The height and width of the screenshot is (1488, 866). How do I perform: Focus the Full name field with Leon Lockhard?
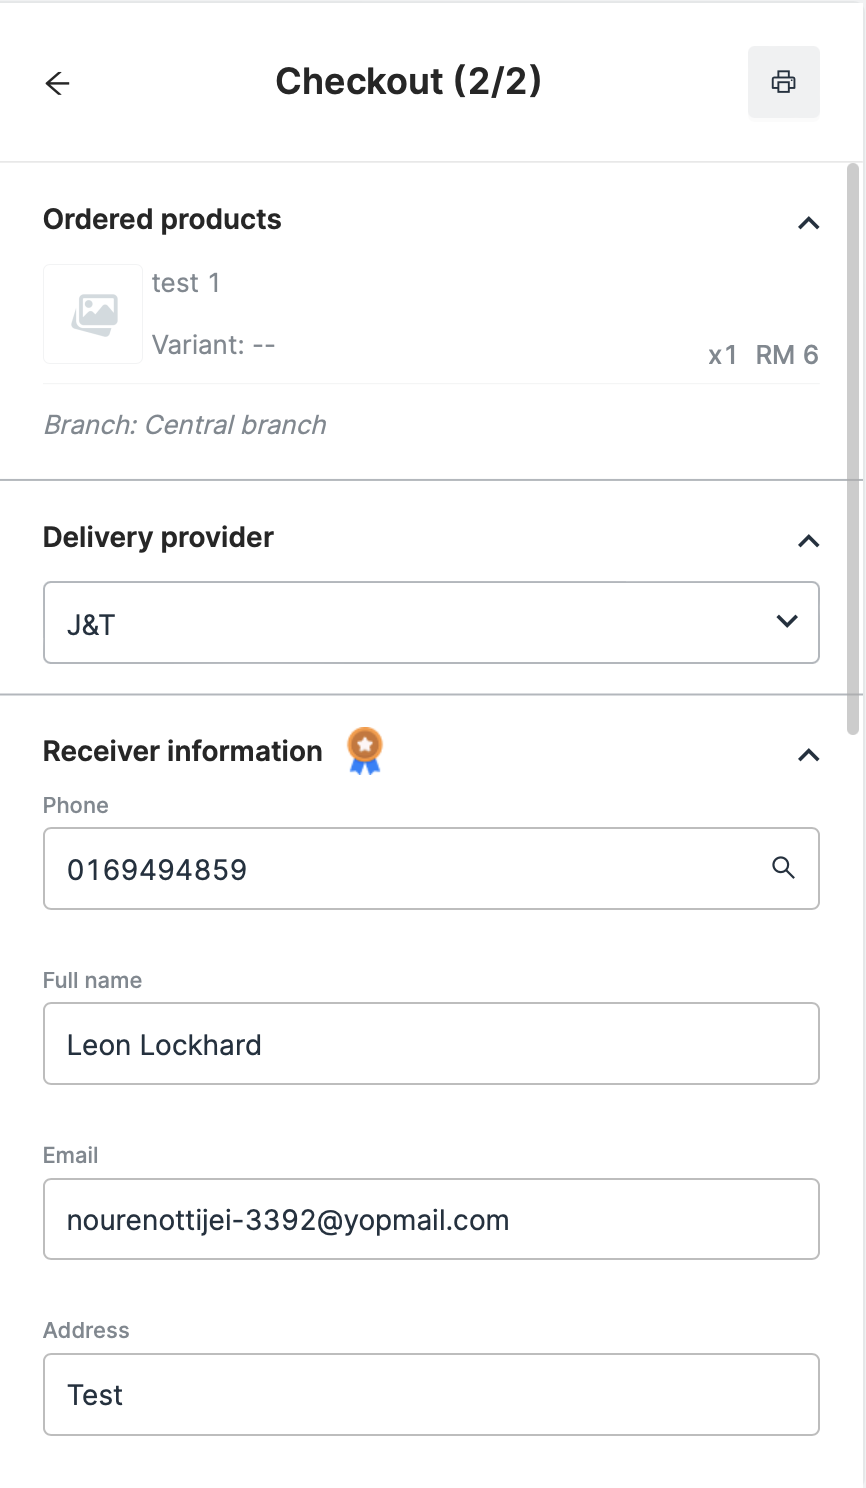point(431,1044)
